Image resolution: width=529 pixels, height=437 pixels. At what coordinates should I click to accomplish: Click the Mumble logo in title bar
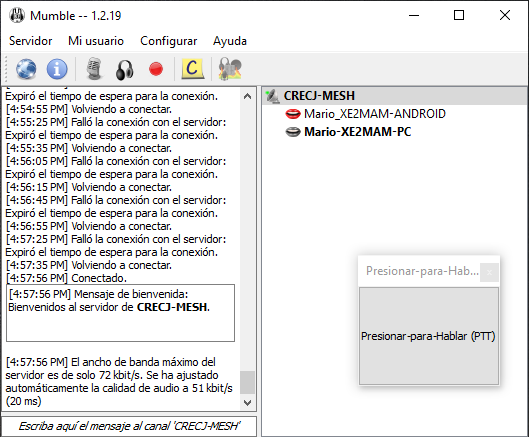pyautogui.click(x=17, y=16)
